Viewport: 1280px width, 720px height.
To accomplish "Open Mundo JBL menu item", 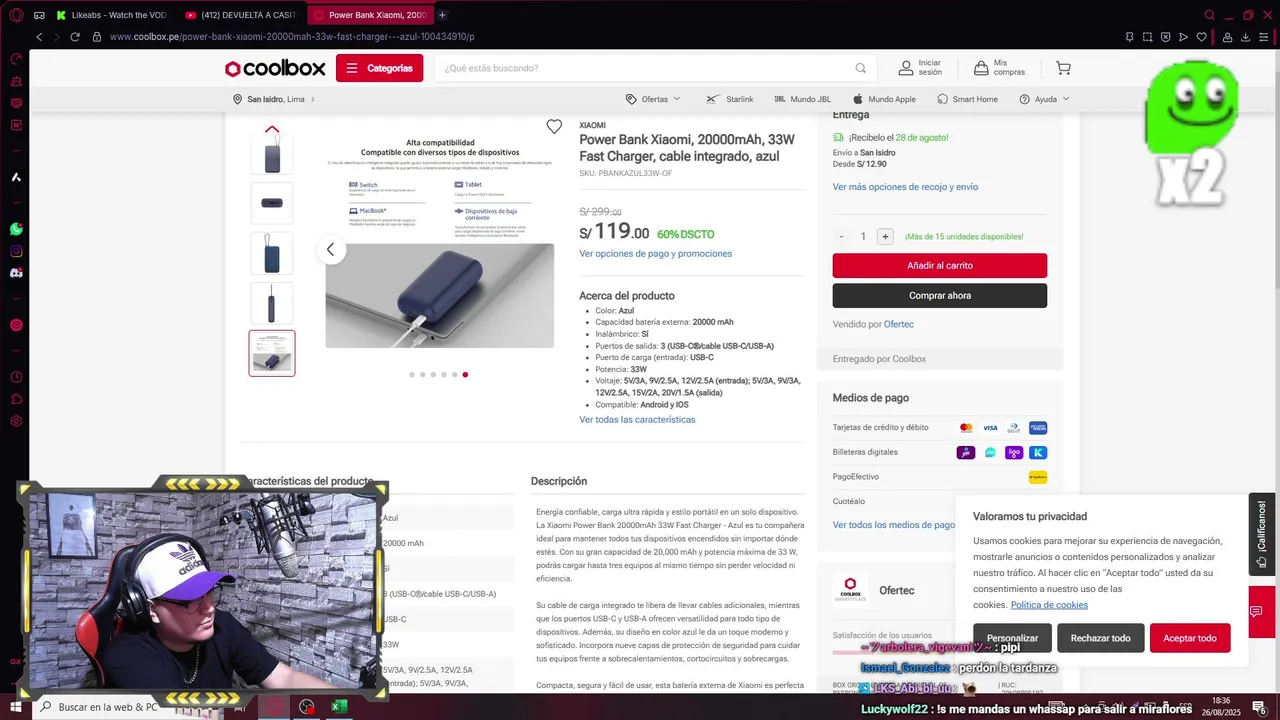I will 802,99.
